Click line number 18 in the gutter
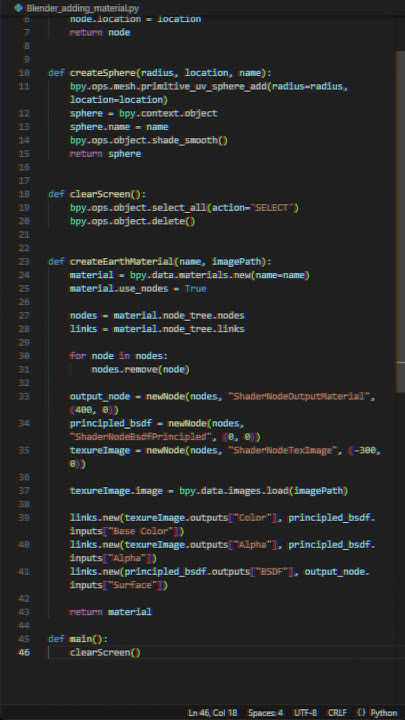 point(24,194)
